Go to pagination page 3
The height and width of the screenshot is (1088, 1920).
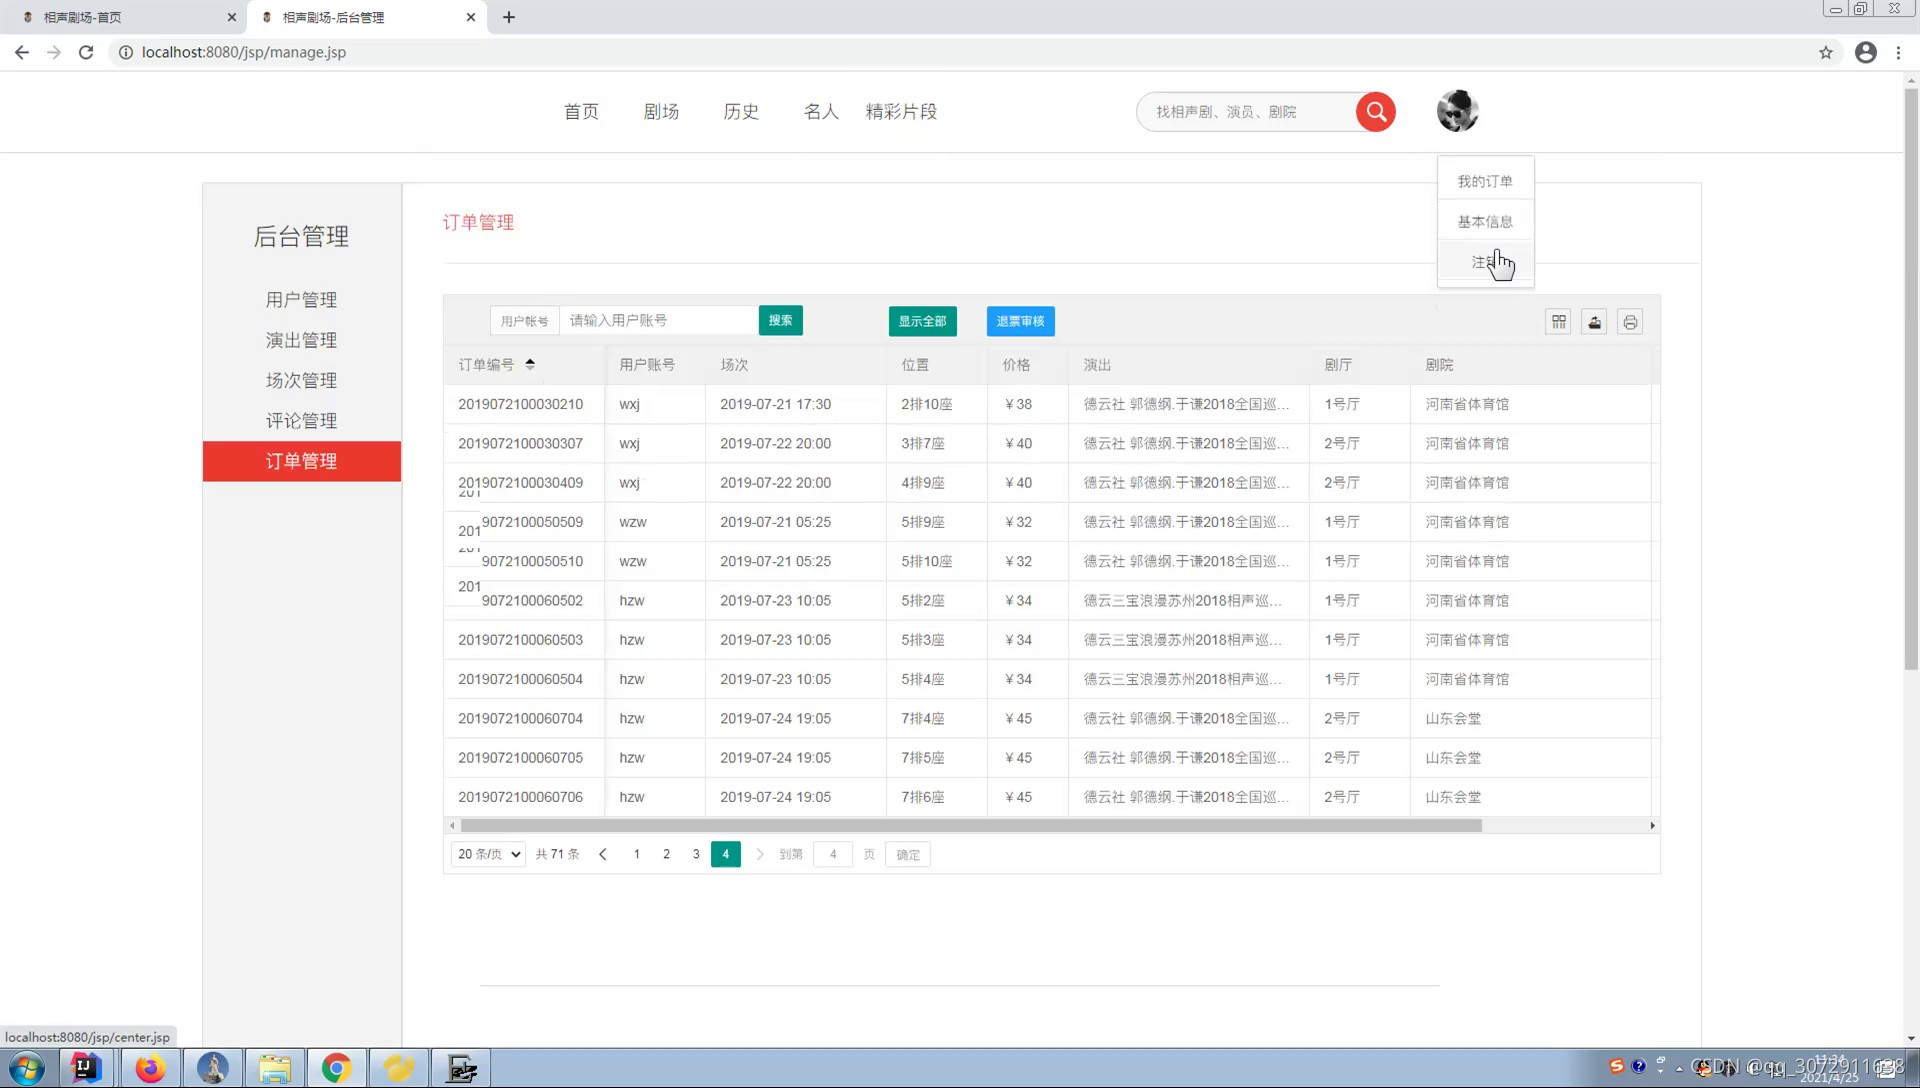(x=696, y=854)
